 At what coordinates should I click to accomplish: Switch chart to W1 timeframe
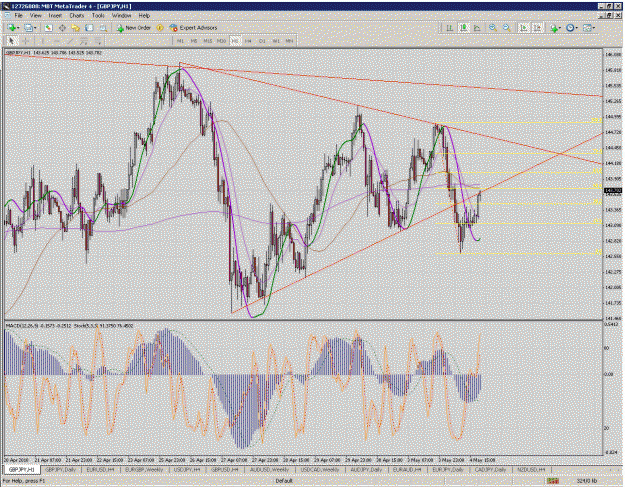click(x=276, y=41)
